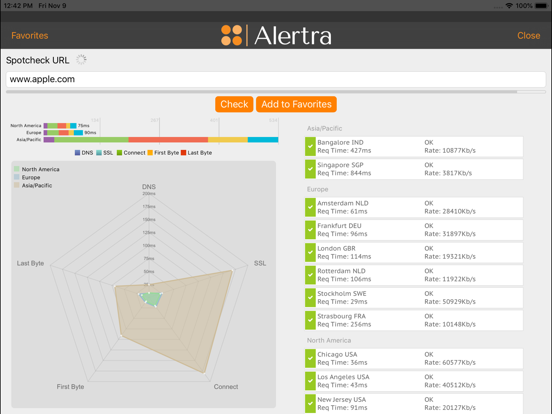Click Add to Favorites button
This screenshot has height=414, width=552.
(x=296, y=104)
